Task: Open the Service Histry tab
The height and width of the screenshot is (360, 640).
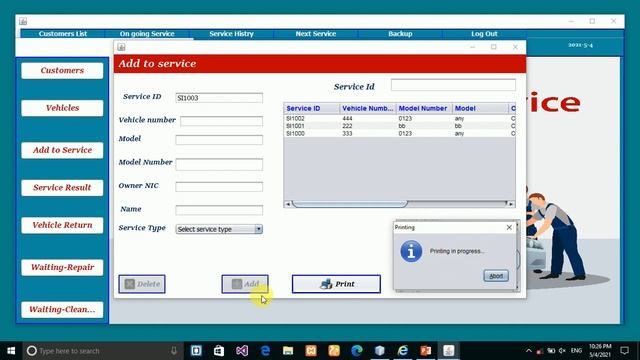Action: [231, 34]
